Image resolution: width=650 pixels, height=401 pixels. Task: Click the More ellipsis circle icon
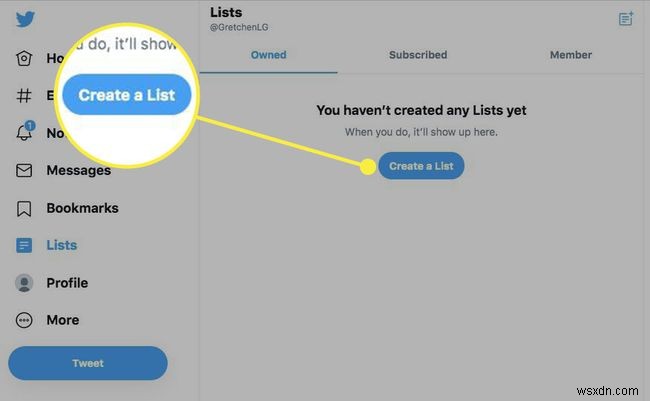click(x=25, y=320)
